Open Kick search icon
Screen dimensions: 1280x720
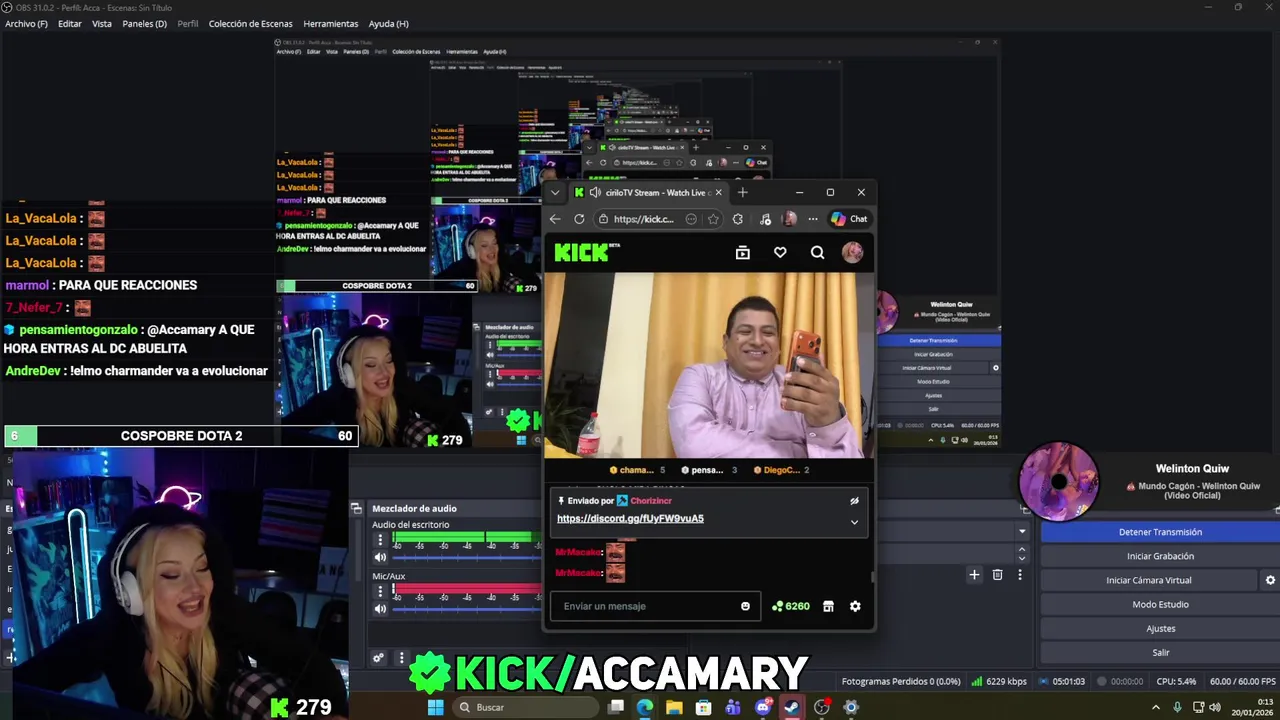[x=817, y=253]
